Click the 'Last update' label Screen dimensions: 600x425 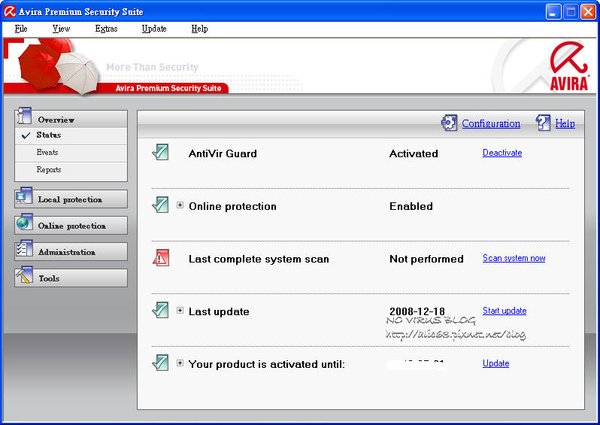(x=219, y=312)
